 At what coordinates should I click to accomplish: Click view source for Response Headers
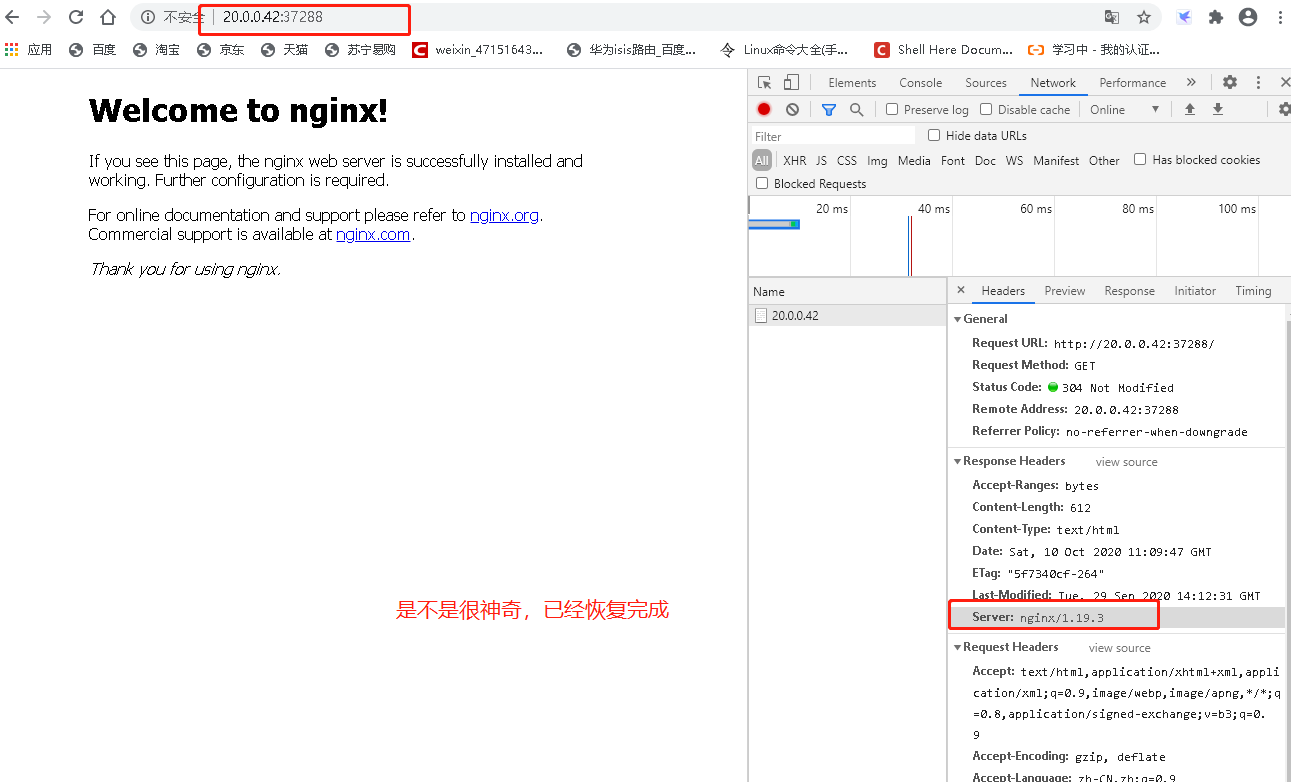[1126, 462]
